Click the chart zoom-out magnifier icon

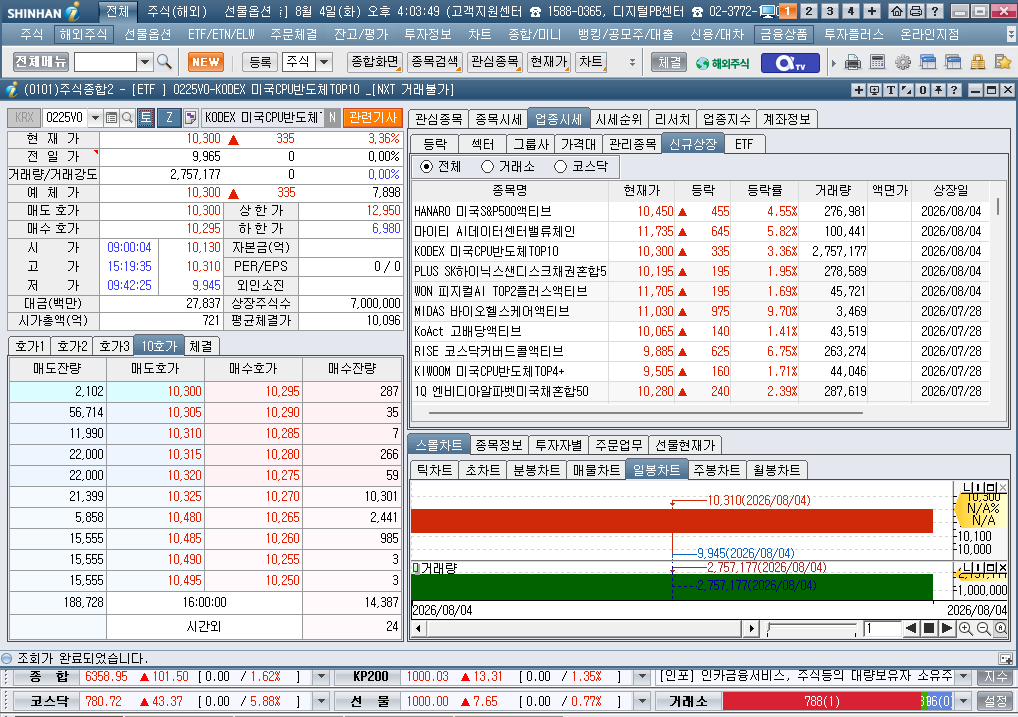(x=983, y=628)
